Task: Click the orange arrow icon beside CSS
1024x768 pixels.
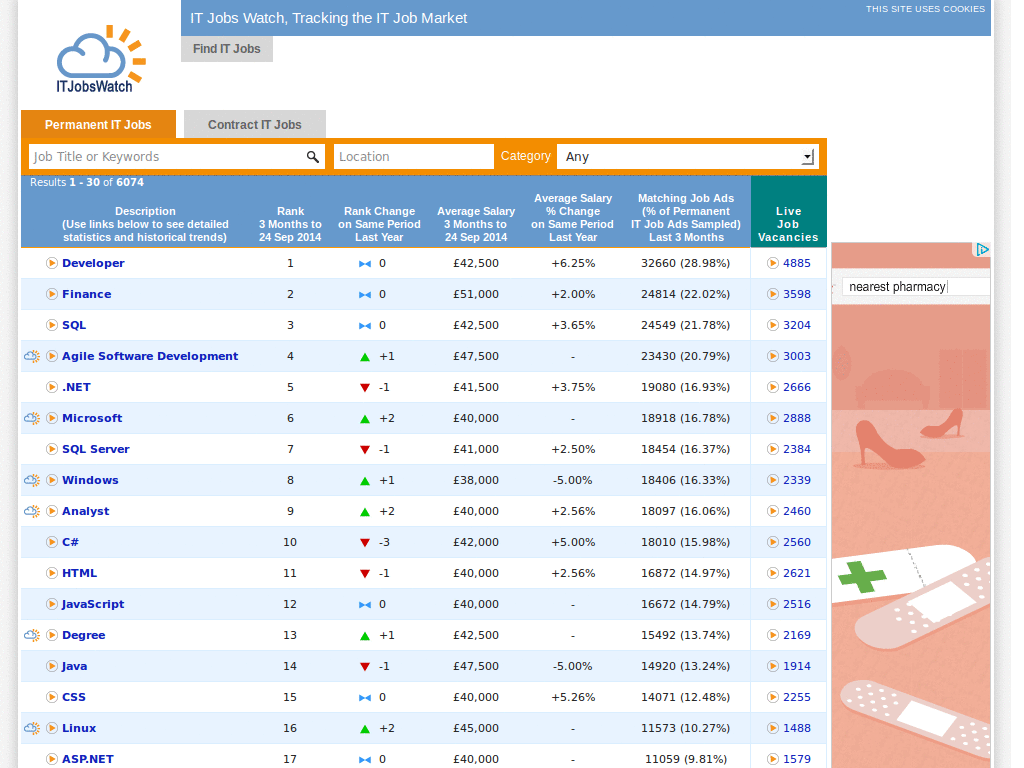Action: (52, 697)
